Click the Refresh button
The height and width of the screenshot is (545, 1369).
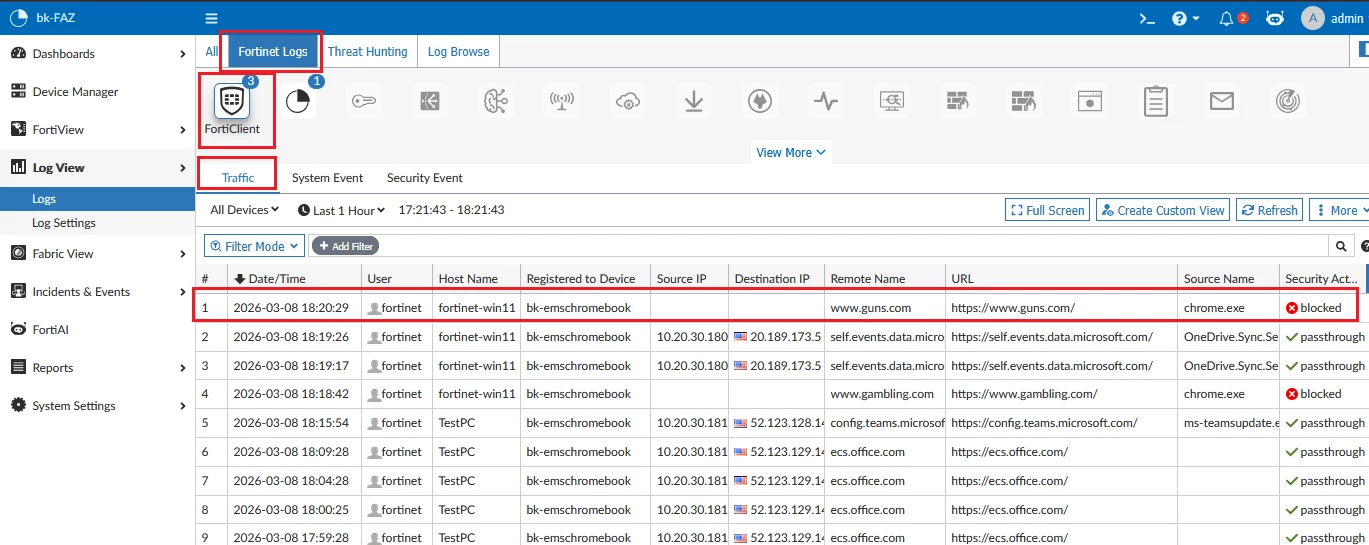[1268, 210]
